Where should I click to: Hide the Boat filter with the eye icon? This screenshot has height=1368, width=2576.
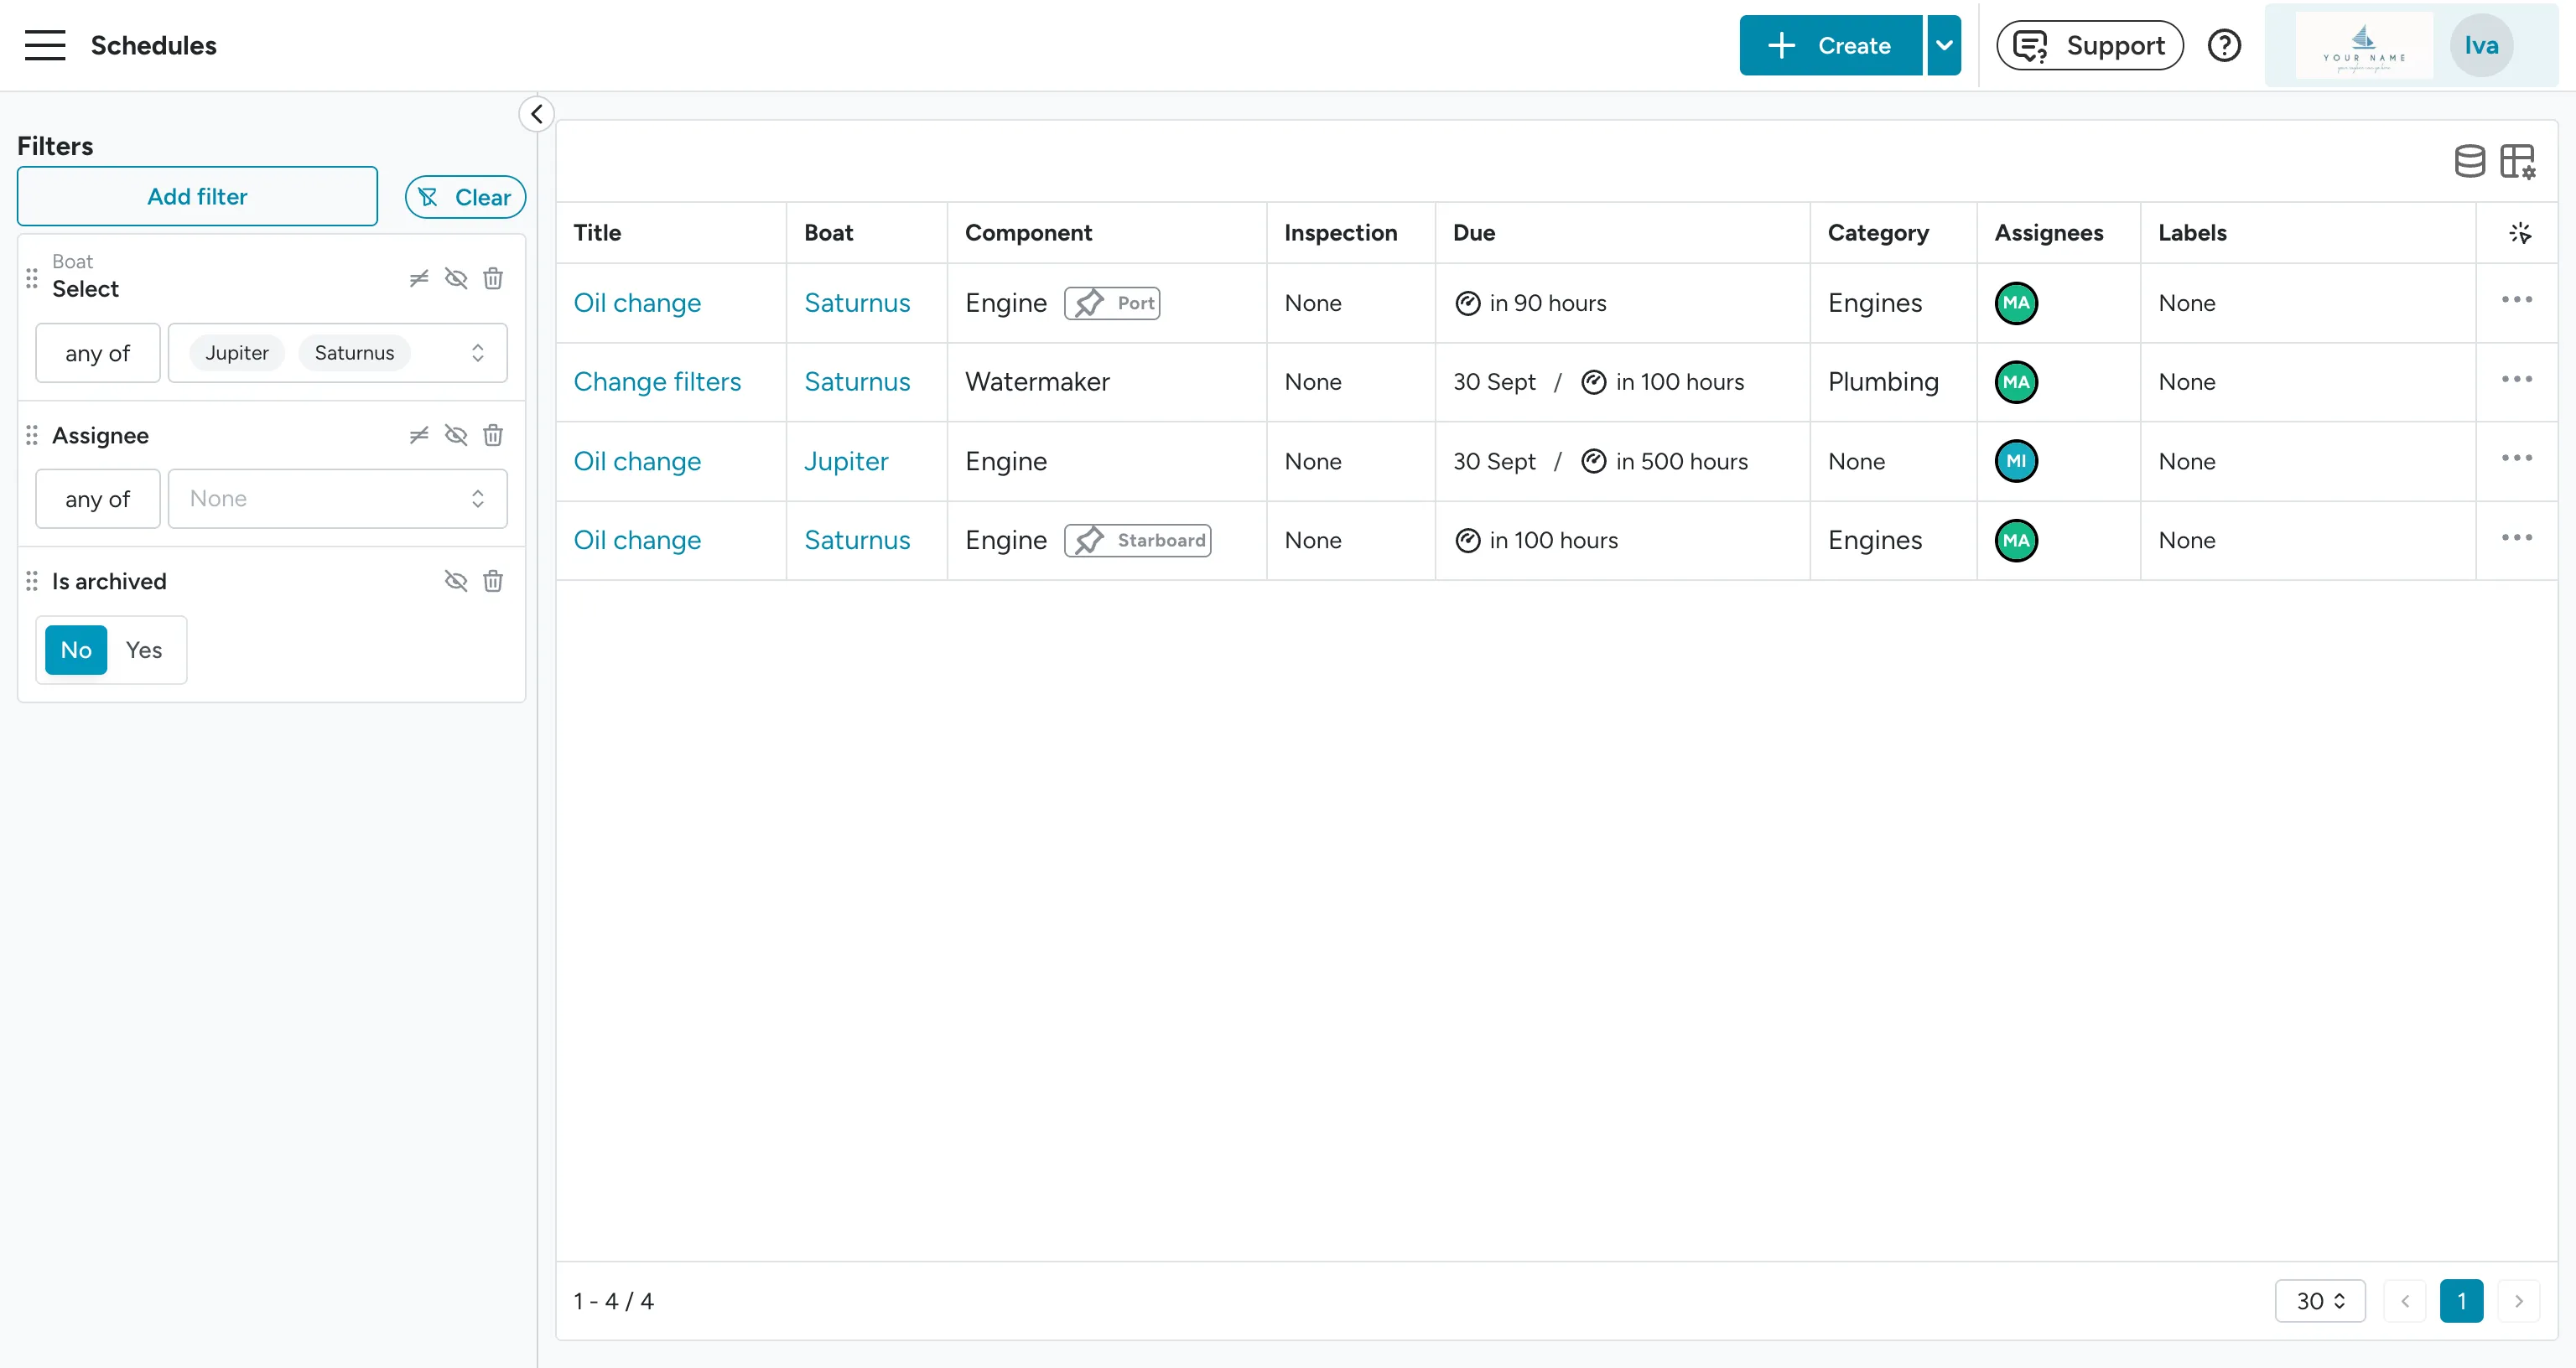(456, 278)
